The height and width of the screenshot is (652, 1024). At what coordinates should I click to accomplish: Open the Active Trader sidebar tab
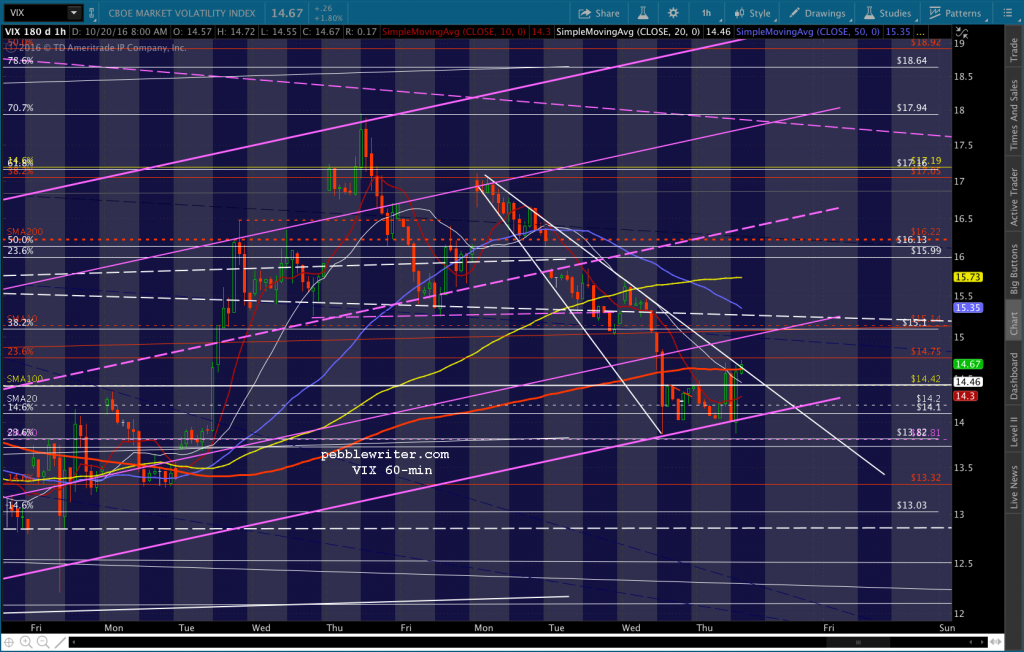(1014, 197)
